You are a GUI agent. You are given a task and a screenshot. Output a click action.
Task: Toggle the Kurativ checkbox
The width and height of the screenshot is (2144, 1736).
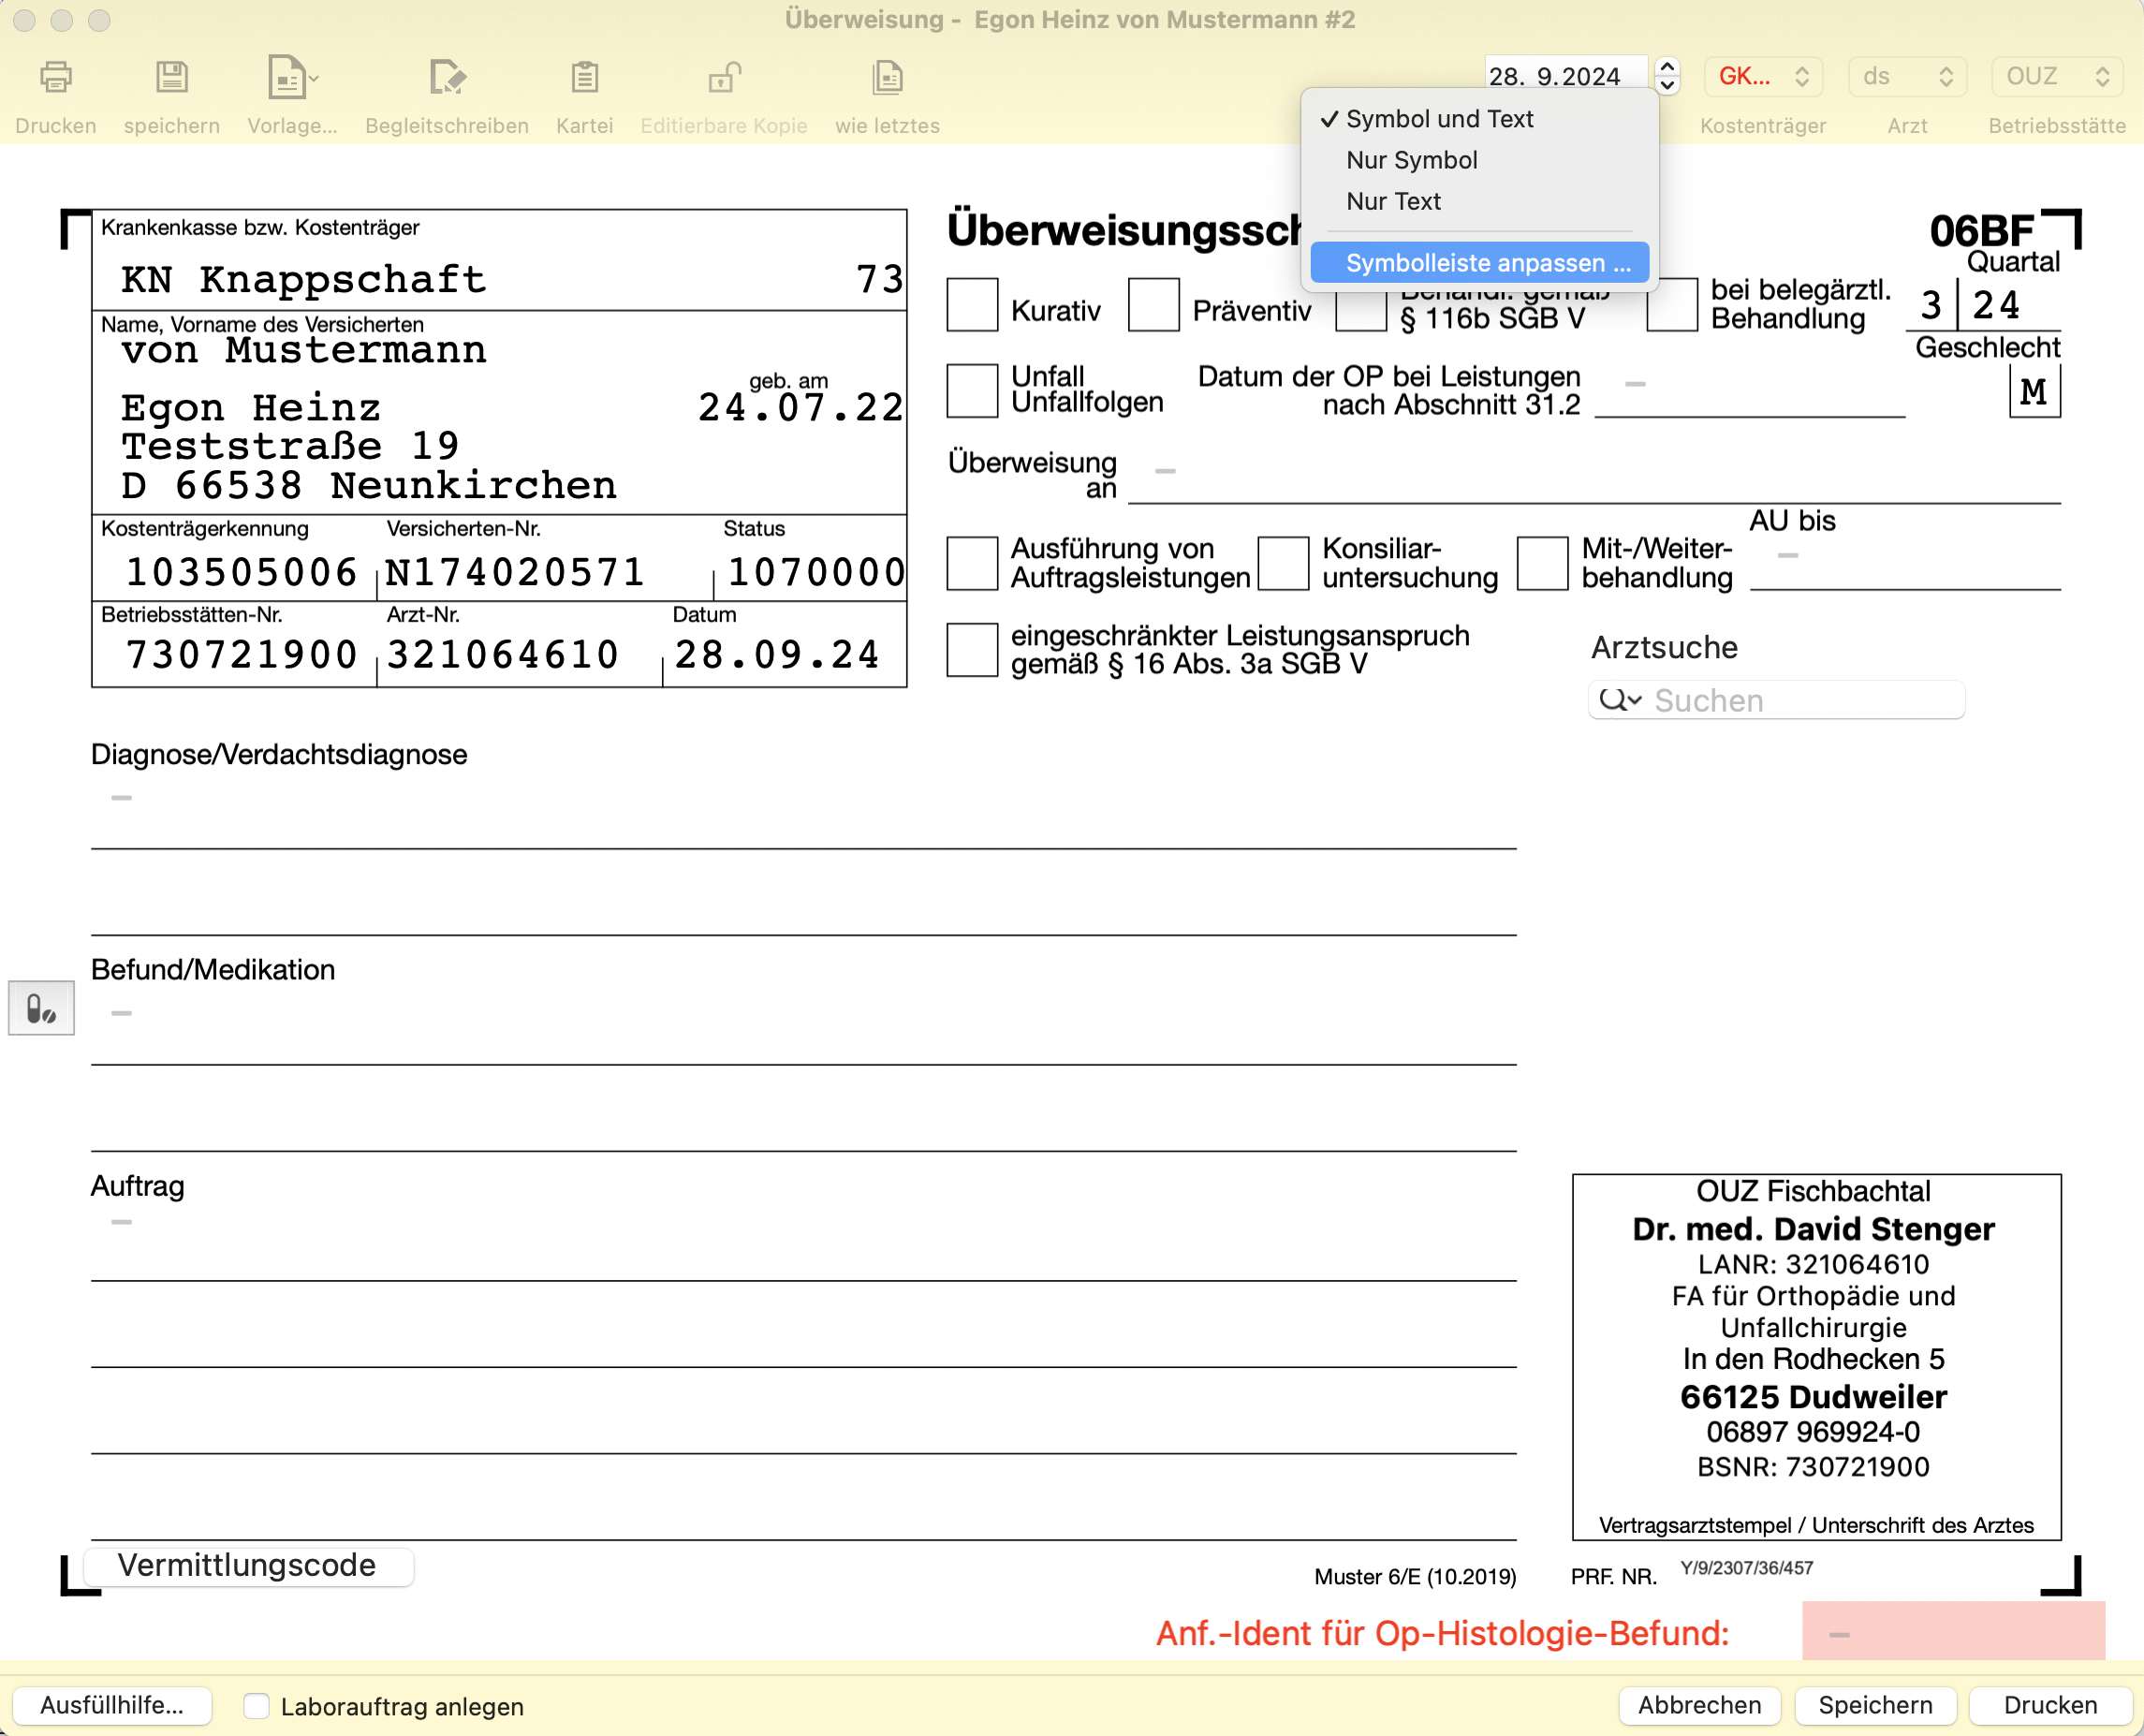click(x=972, y=305)
